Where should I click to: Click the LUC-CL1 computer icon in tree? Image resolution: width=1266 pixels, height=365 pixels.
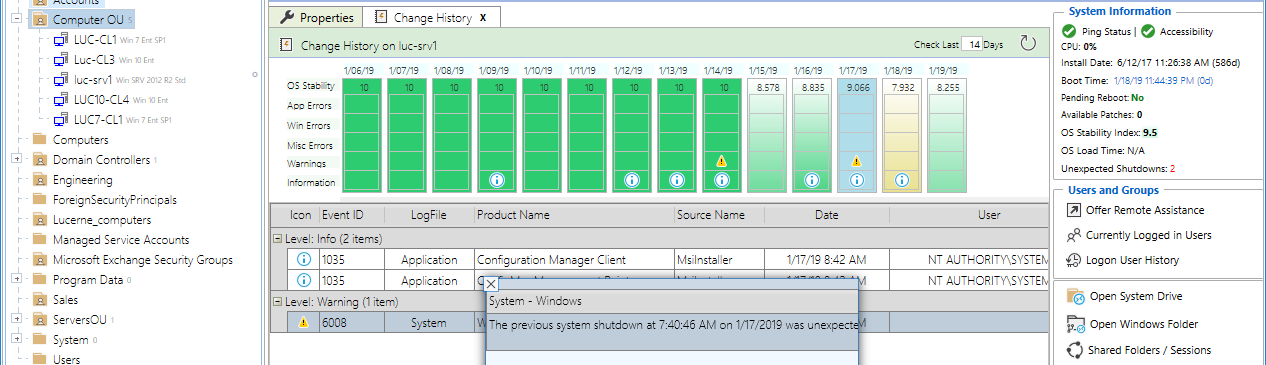[x=60, y=39]
